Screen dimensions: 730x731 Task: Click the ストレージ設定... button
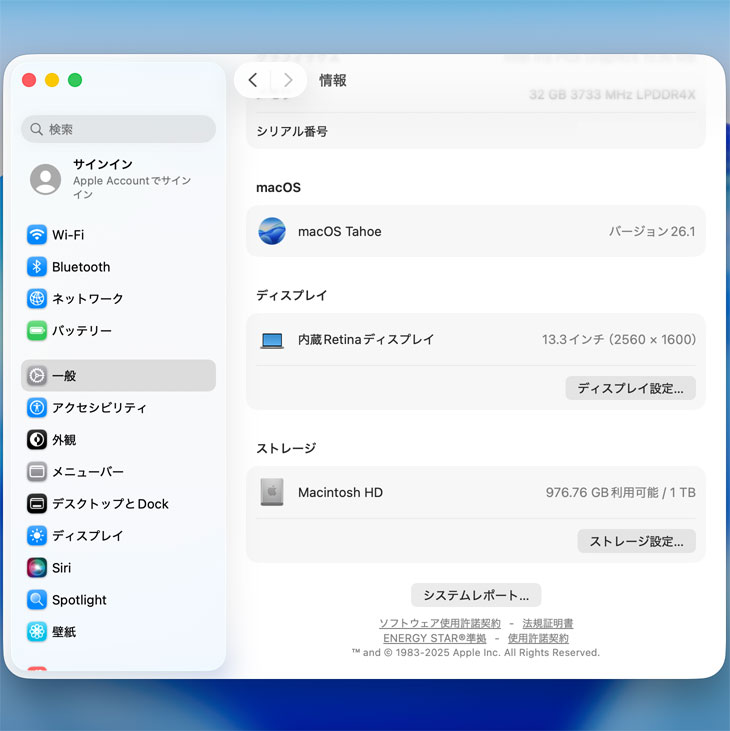point(636,541)
